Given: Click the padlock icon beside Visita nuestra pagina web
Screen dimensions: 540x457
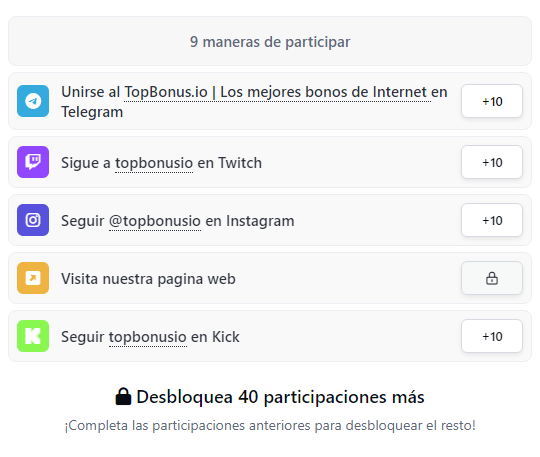Looking at the screenshot, I should pyautogui.click(x=492, y=278).
